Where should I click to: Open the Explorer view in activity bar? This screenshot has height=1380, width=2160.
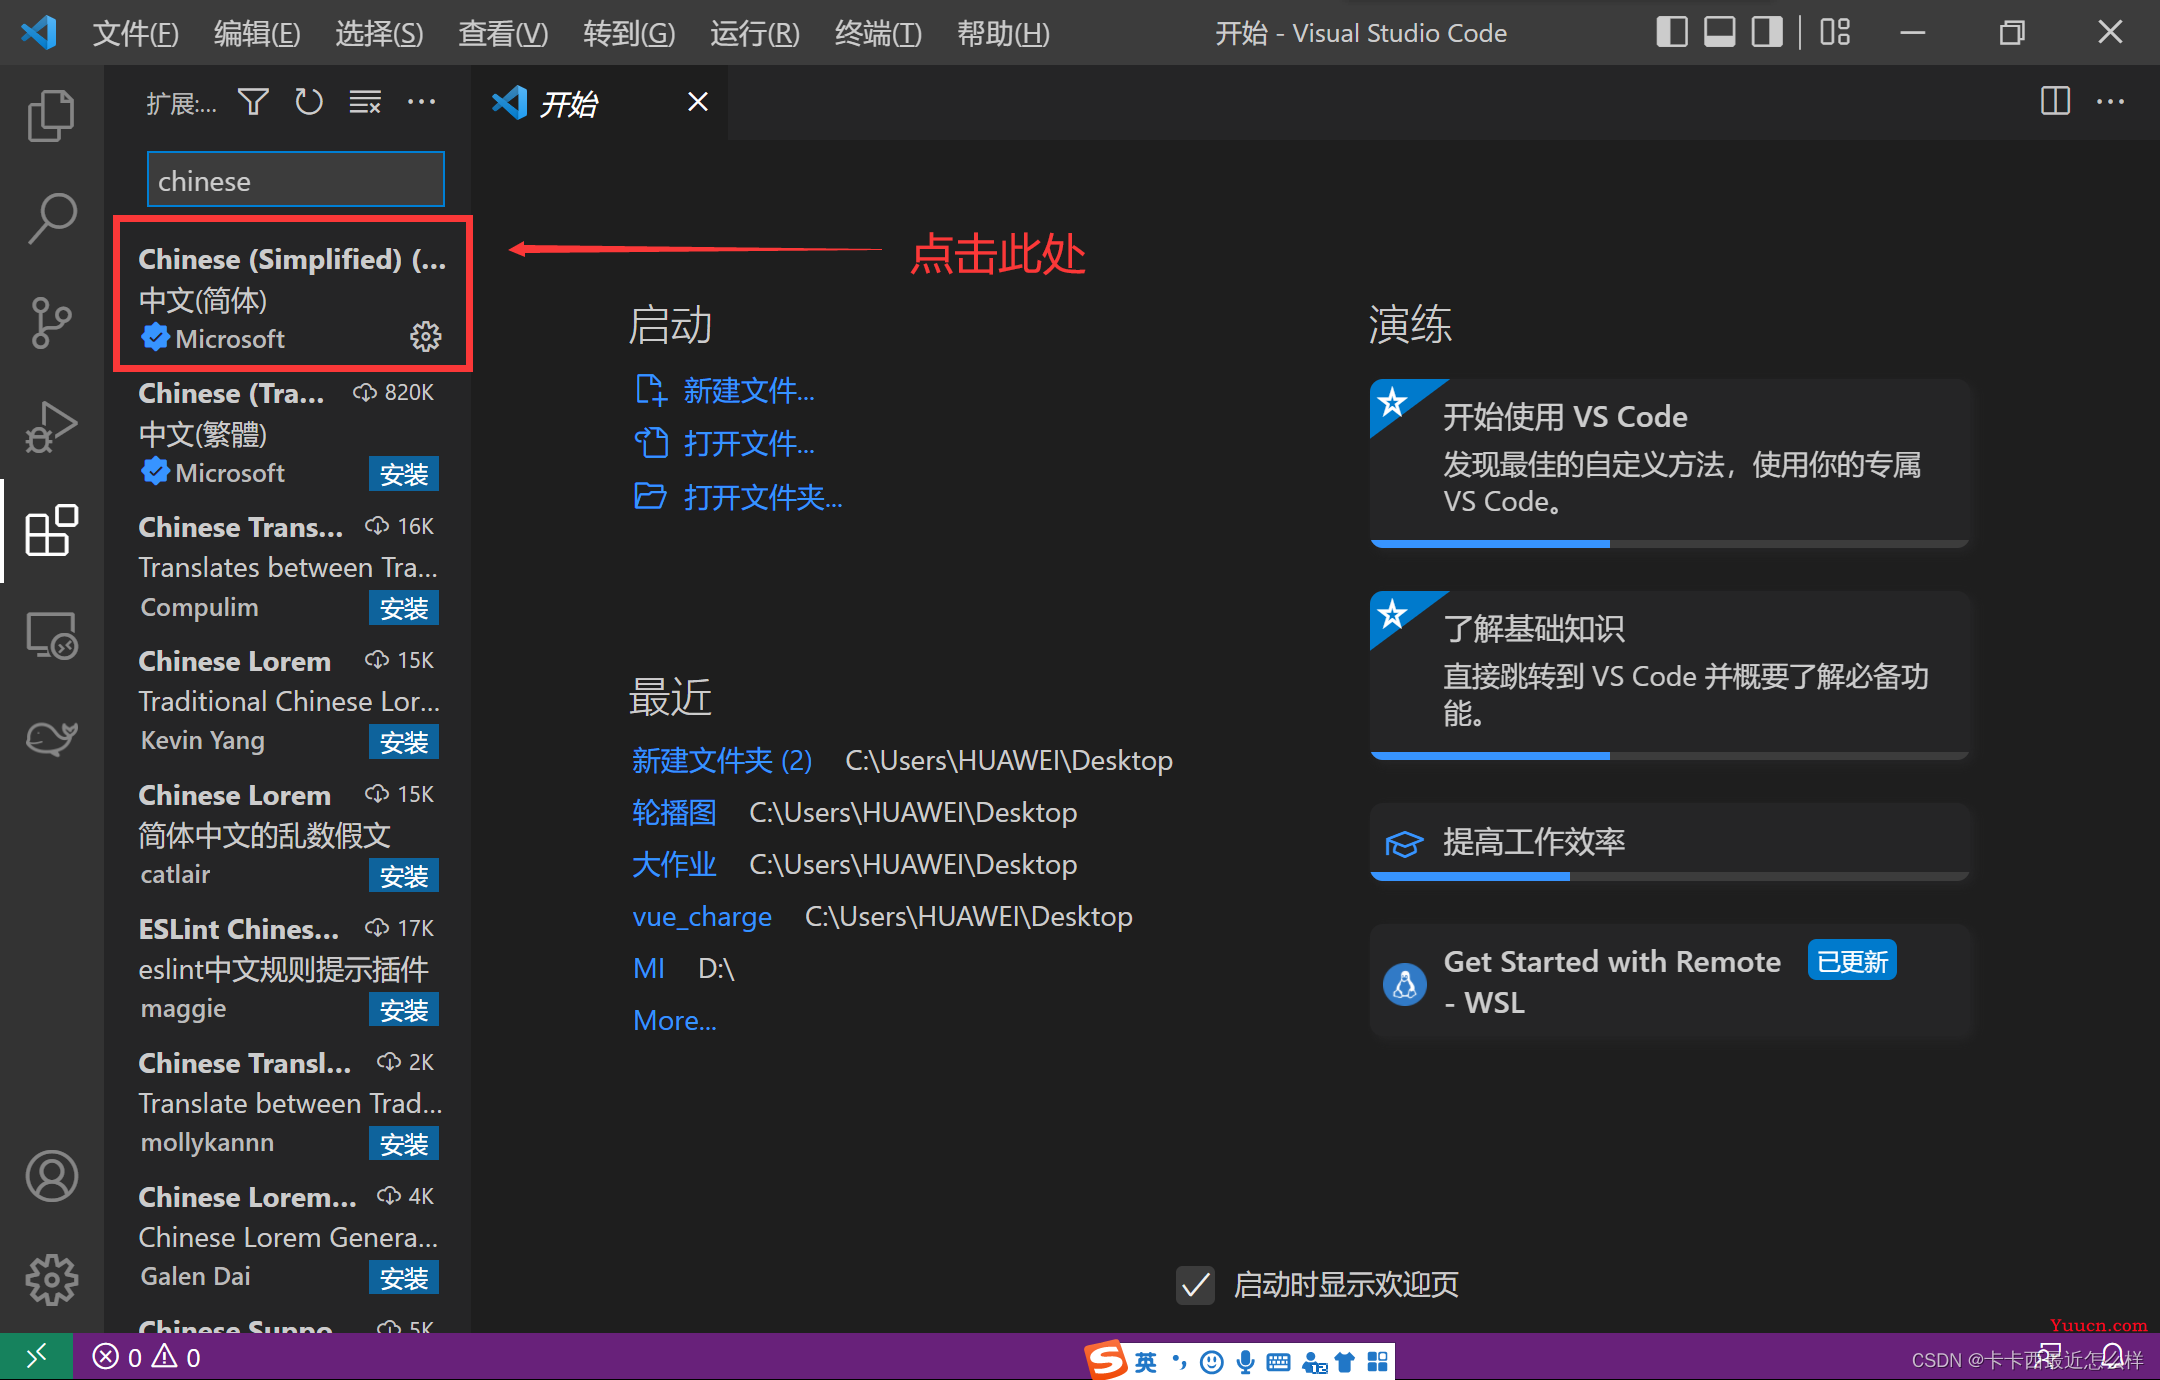click(x=51, y=115)
